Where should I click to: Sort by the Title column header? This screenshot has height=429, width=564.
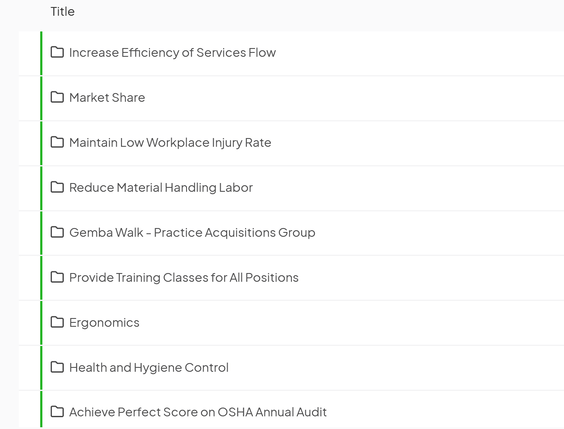tap(62, 12)
